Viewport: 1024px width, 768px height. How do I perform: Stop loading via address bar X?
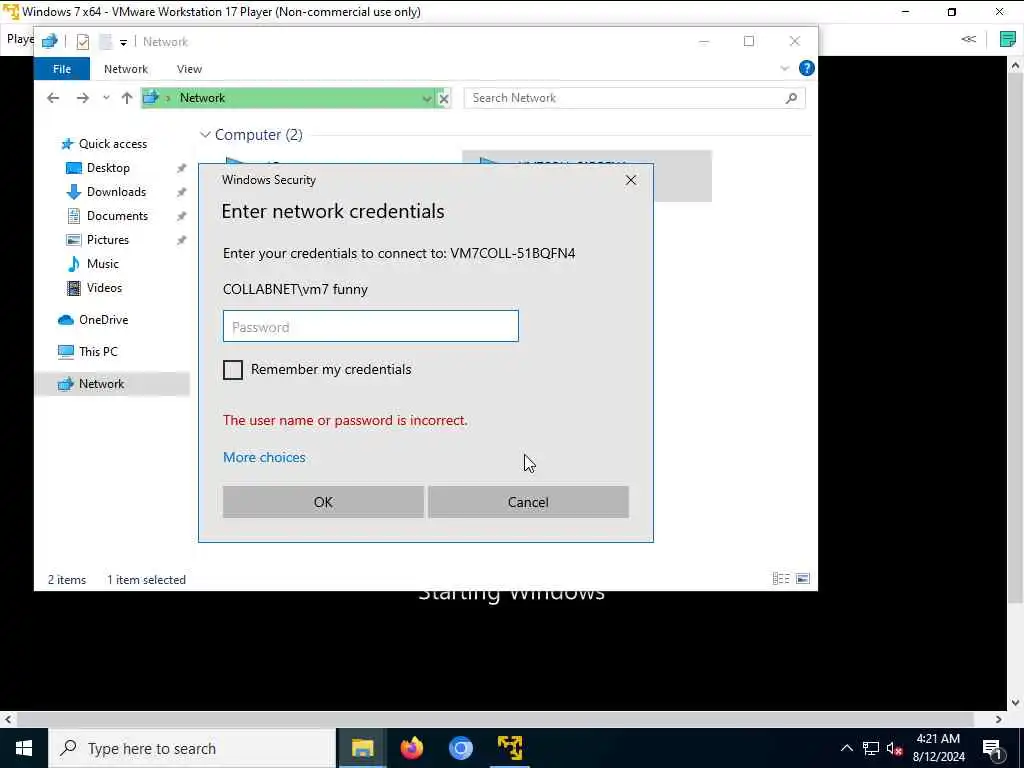(443, 99)
